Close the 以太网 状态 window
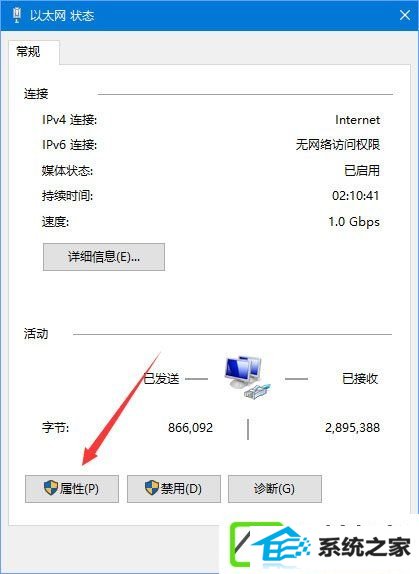419x574 pixels. click(x=405, y=15)
